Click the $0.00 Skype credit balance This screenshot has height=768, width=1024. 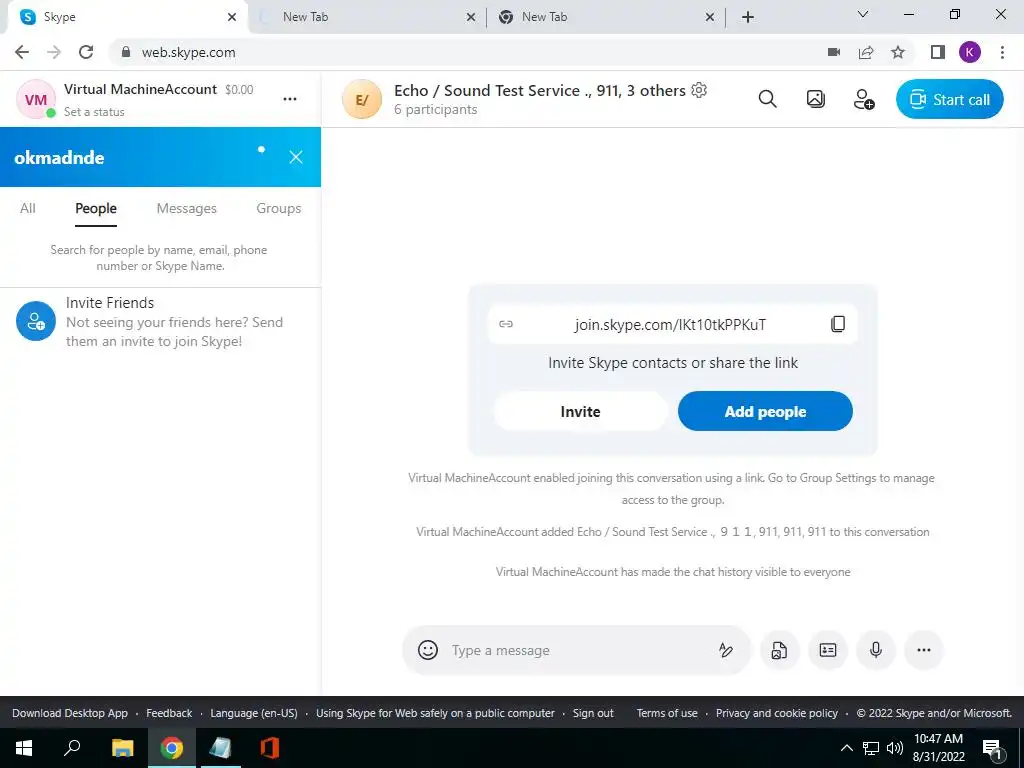point(239,89)
